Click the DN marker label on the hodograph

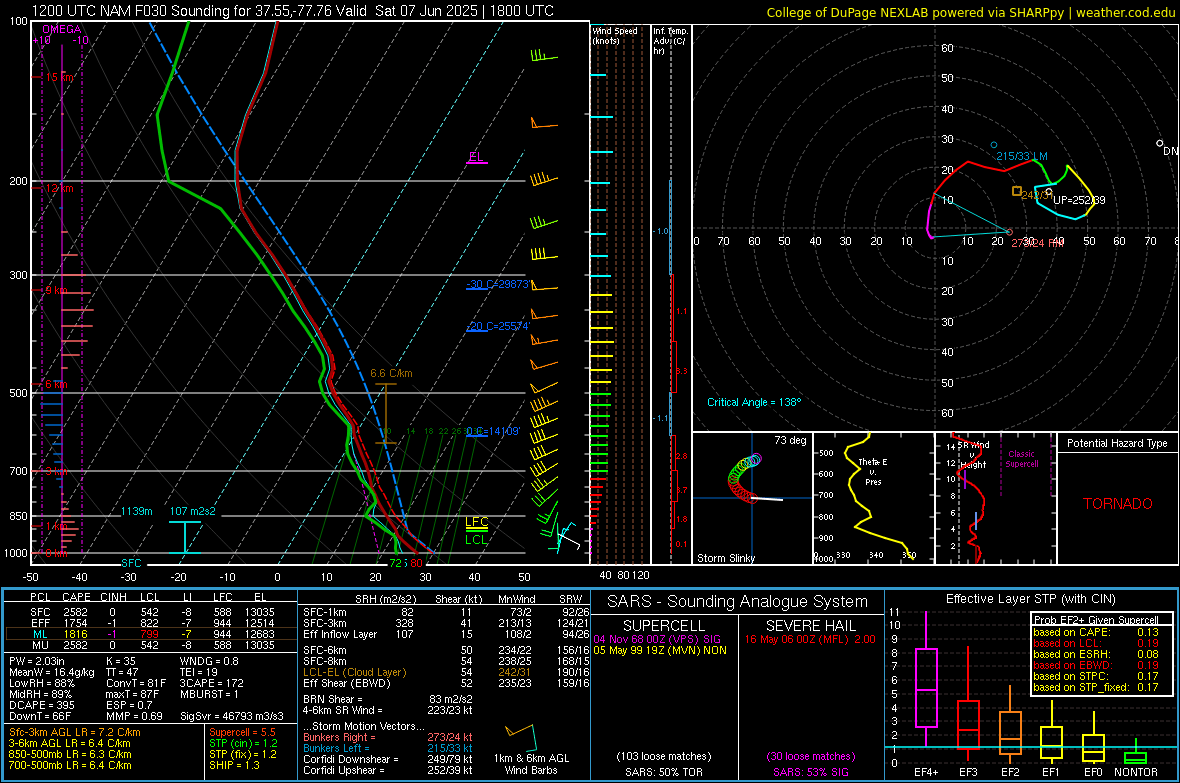[1170, 151]
